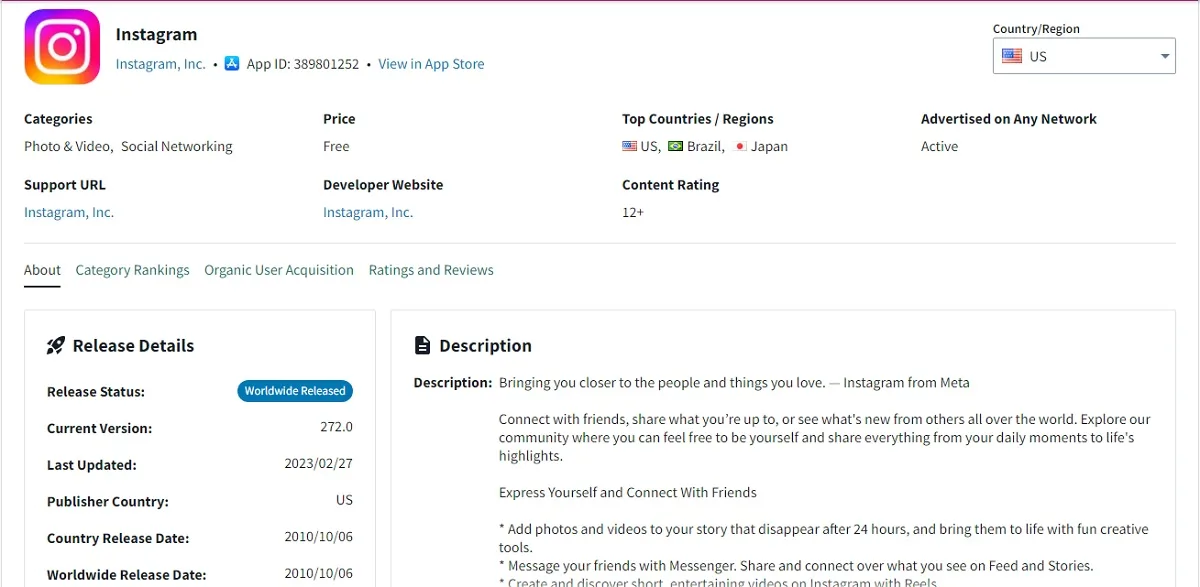Click the Japan flag icon
Viewport: 1200px width, 587px height.
click(741, 146)
